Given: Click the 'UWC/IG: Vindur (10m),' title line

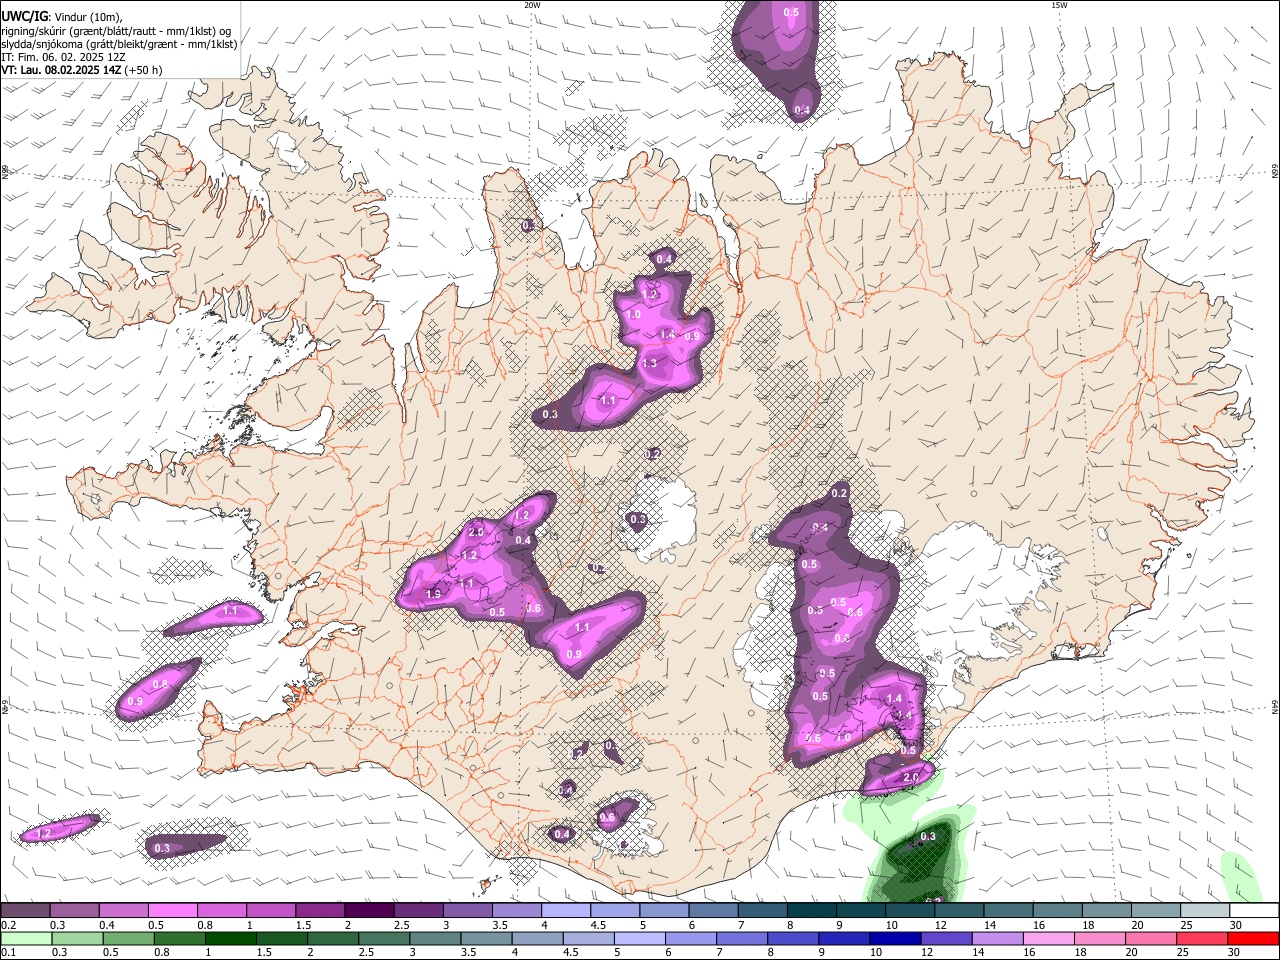Looking at the screenshot, I should coord(61,16).
